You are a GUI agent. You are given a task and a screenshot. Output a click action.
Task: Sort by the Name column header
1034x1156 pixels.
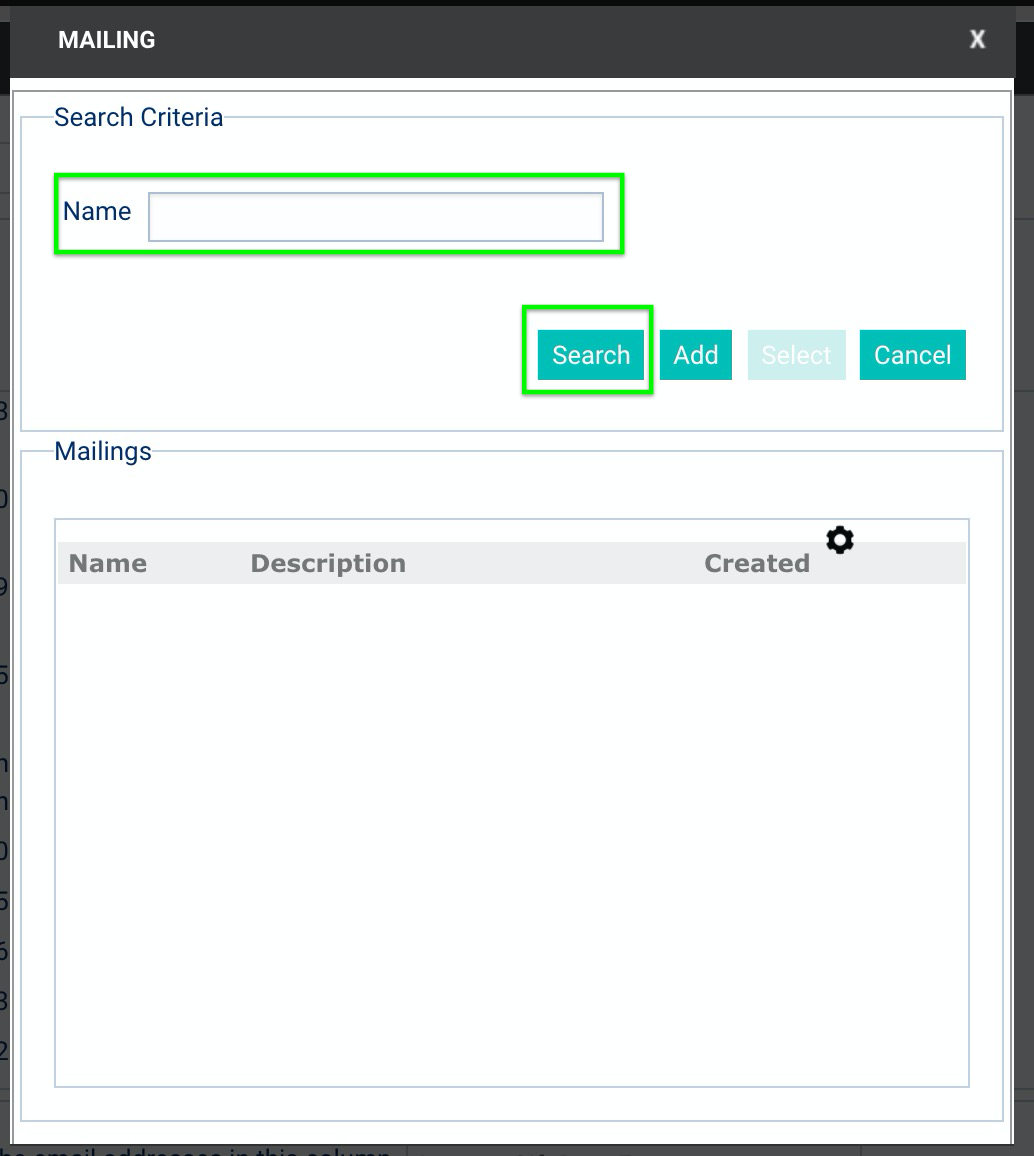[108, 563]
